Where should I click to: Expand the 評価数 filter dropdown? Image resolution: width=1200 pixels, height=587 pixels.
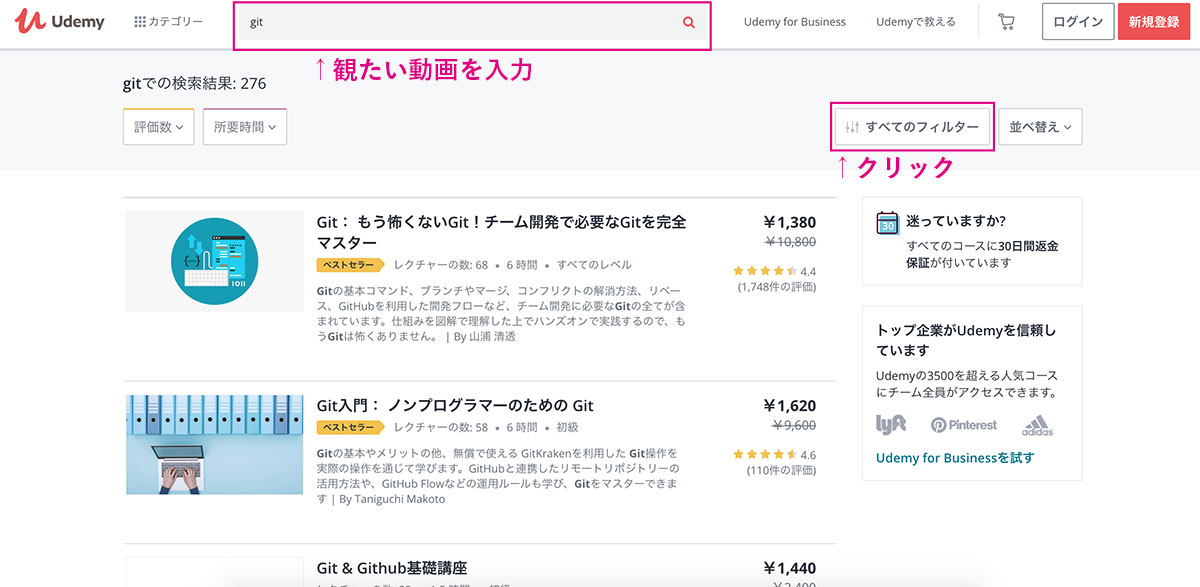coord(158,127)
